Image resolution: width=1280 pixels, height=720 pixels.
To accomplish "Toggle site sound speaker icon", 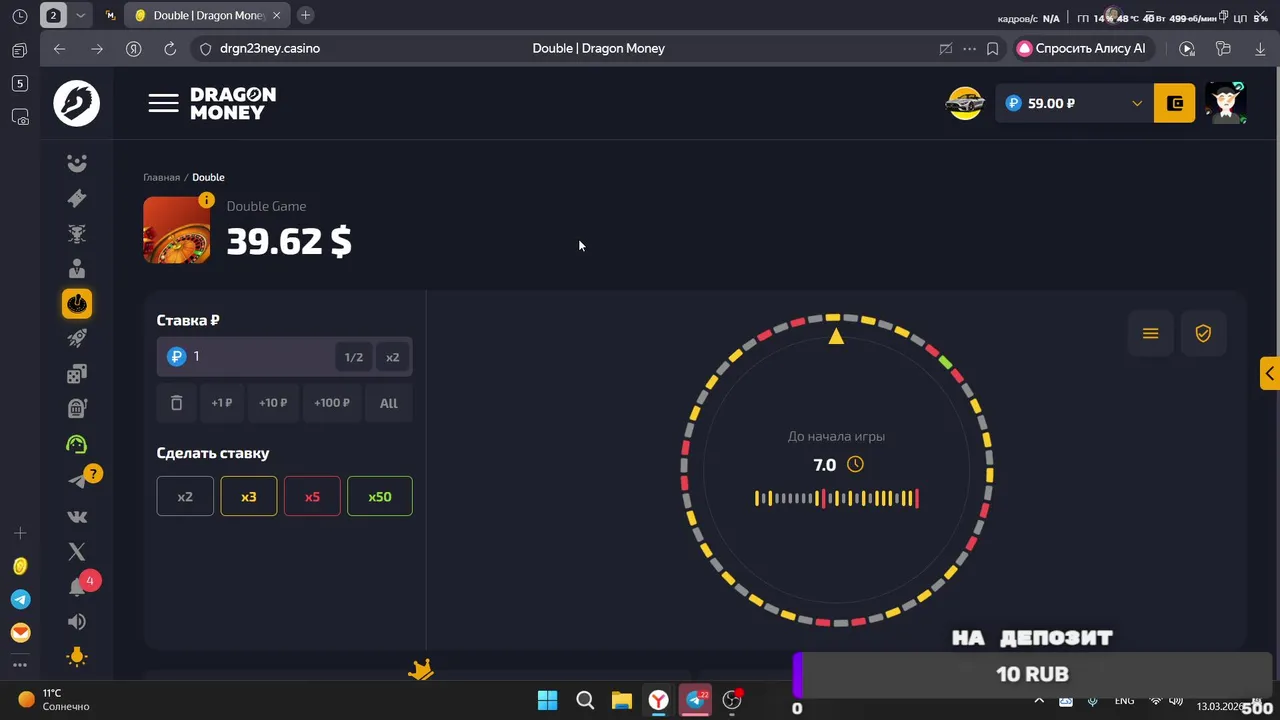I will click(77, 622).
